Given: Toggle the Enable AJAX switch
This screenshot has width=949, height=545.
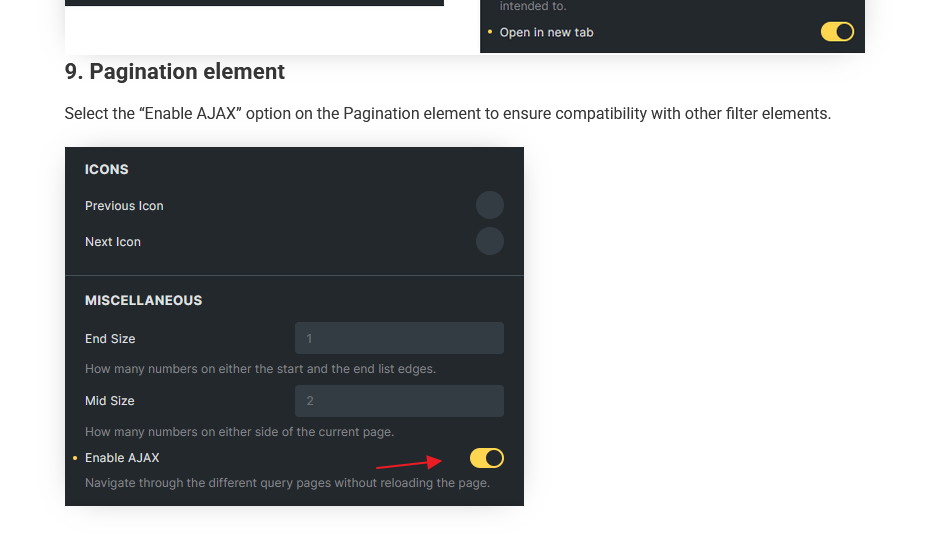Looking at the screenshot, I should [486, 458].
